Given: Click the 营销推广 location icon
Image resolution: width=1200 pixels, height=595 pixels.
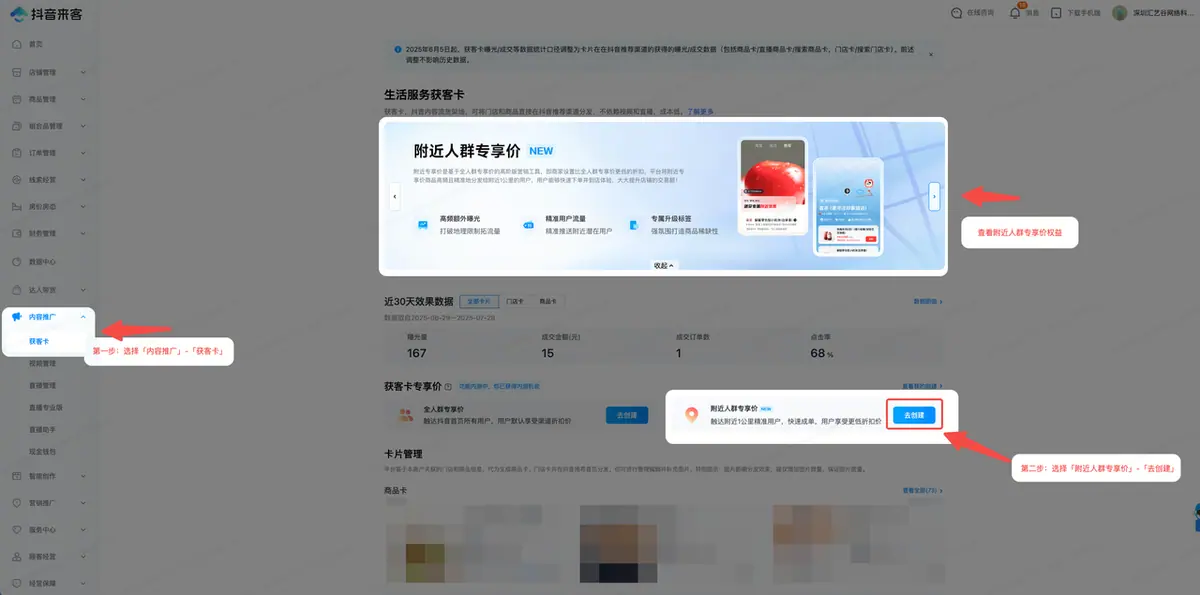Looking at the screenshot, I should pyautogui.click(x=17, y=503).
